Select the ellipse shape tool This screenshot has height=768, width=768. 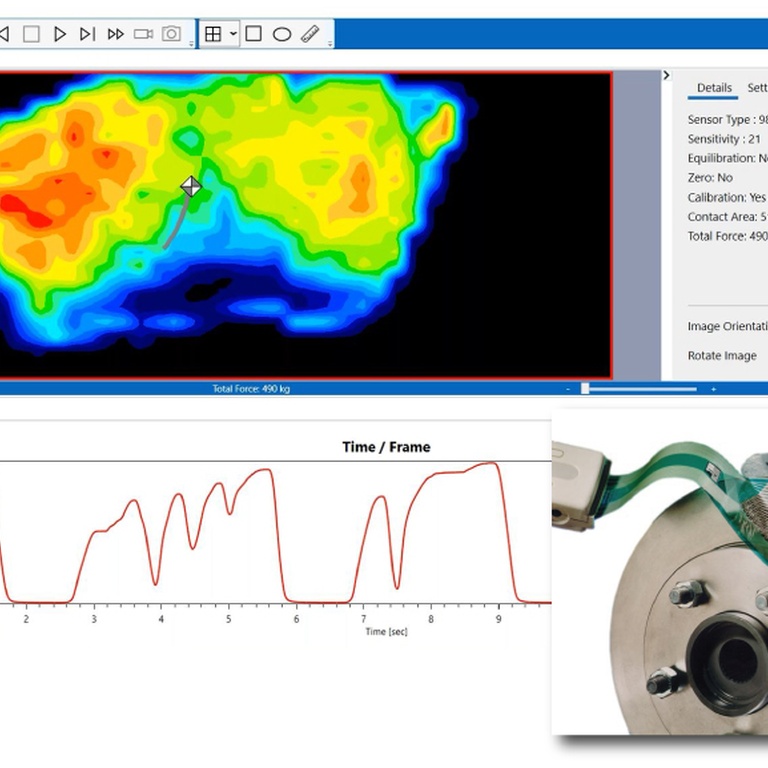coord(282,34)
